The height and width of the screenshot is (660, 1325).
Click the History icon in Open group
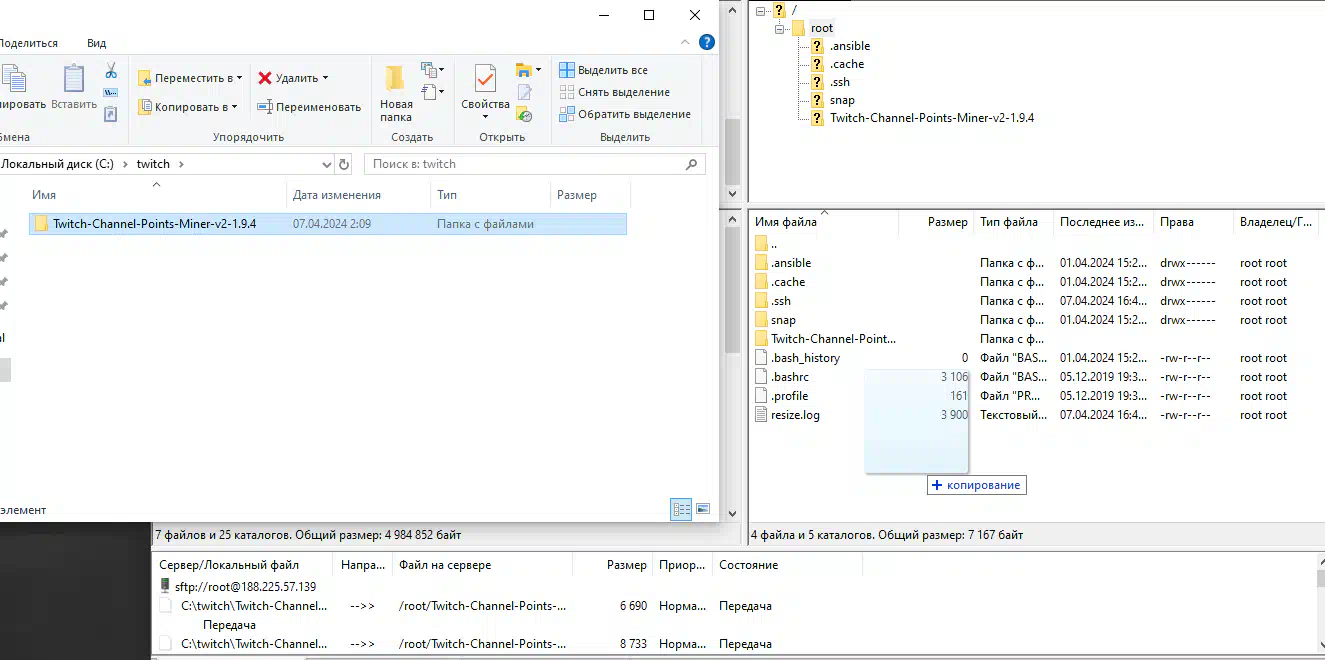[x=524, y=115]
